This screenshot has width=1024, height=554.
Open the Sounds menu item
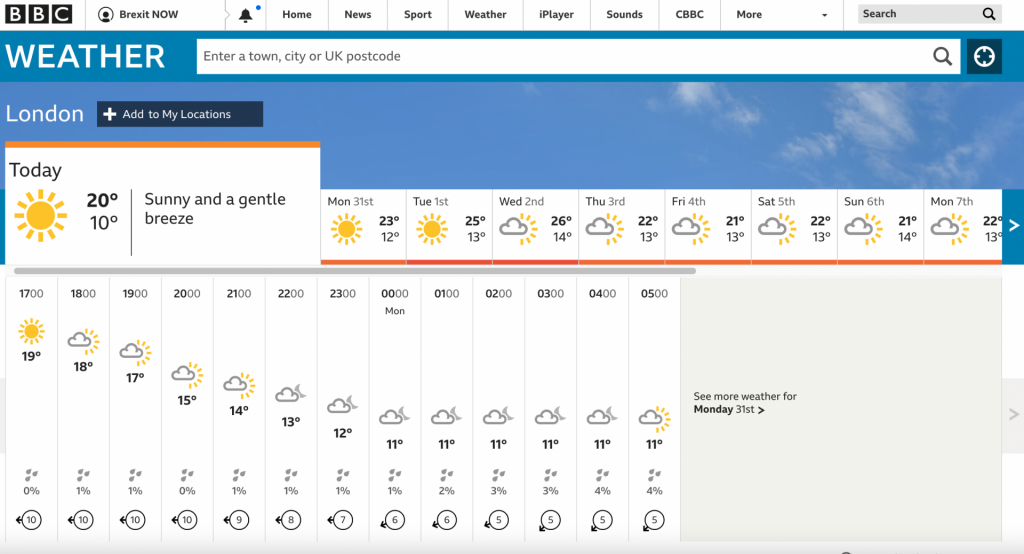pos(624,14)
